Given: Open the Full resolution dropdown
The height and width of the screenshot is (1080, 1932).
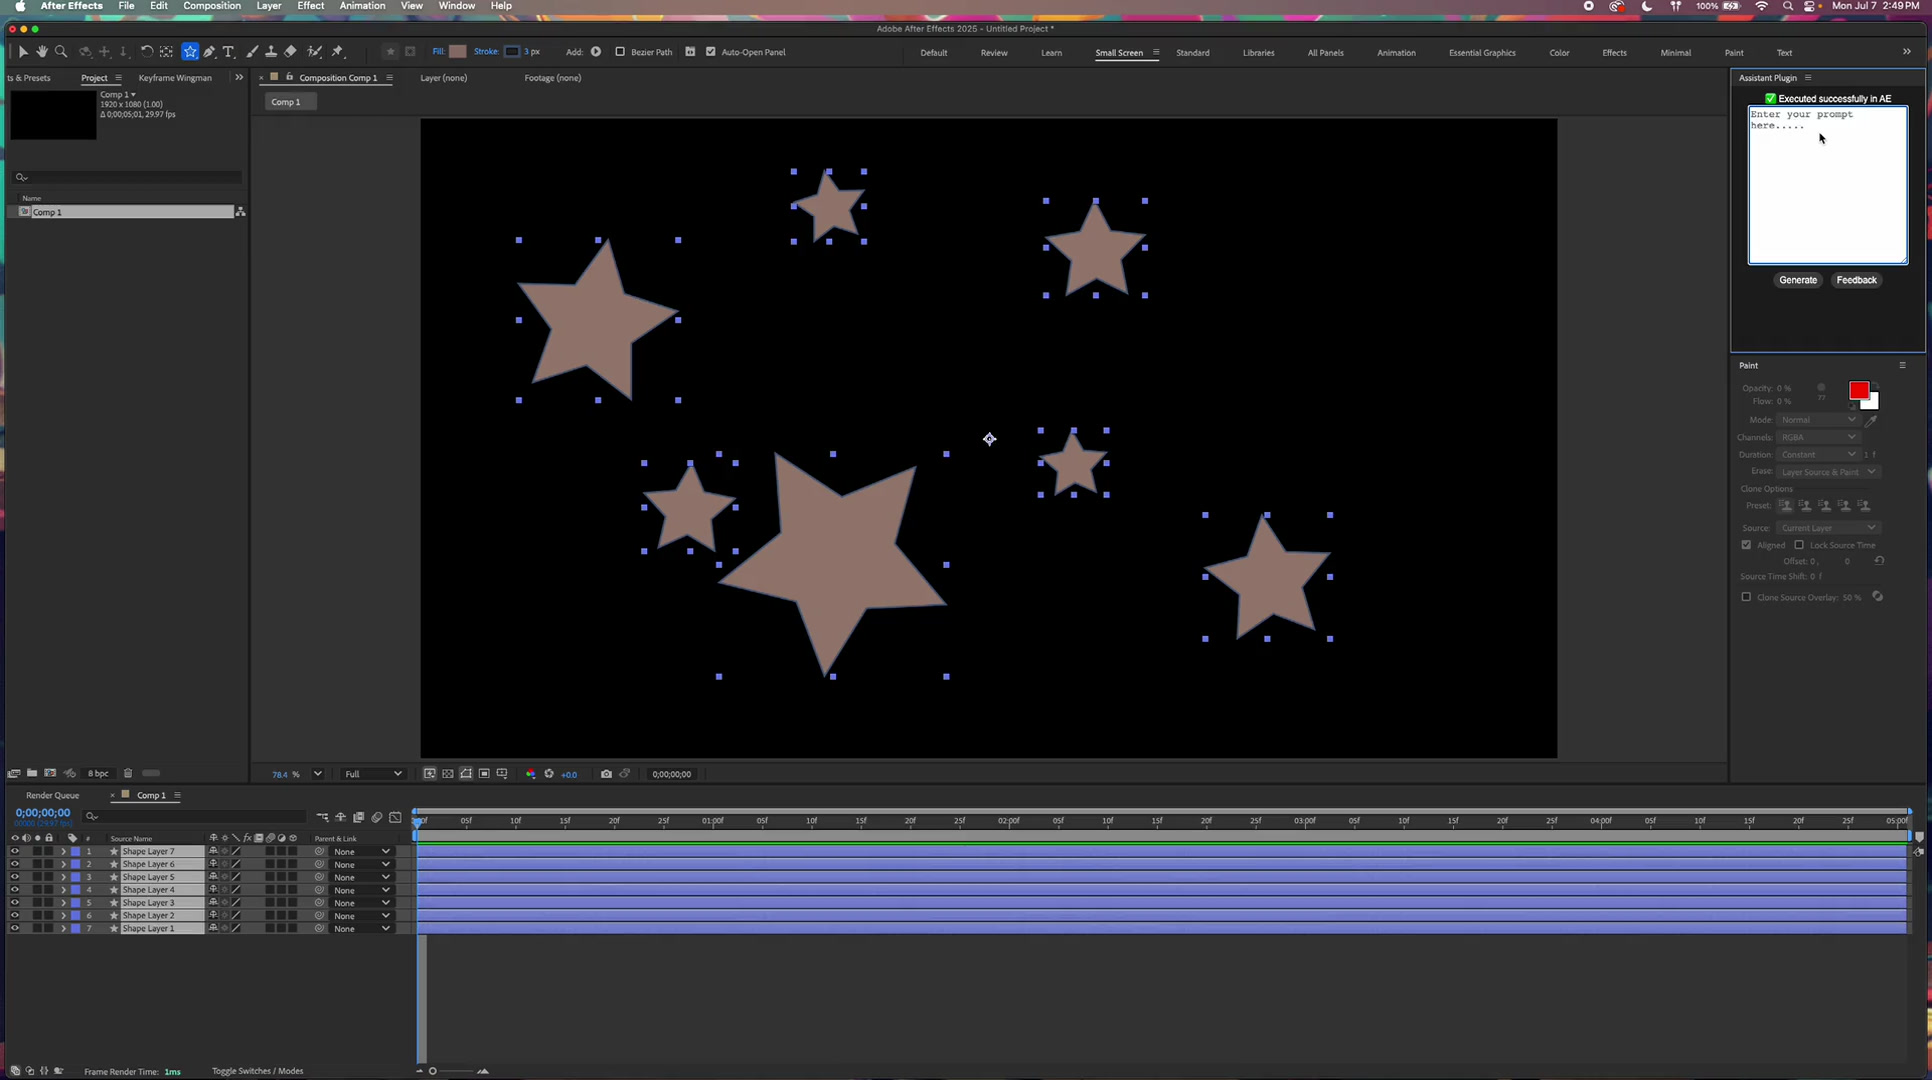Looking at the screenshot, I should point(373,774).
